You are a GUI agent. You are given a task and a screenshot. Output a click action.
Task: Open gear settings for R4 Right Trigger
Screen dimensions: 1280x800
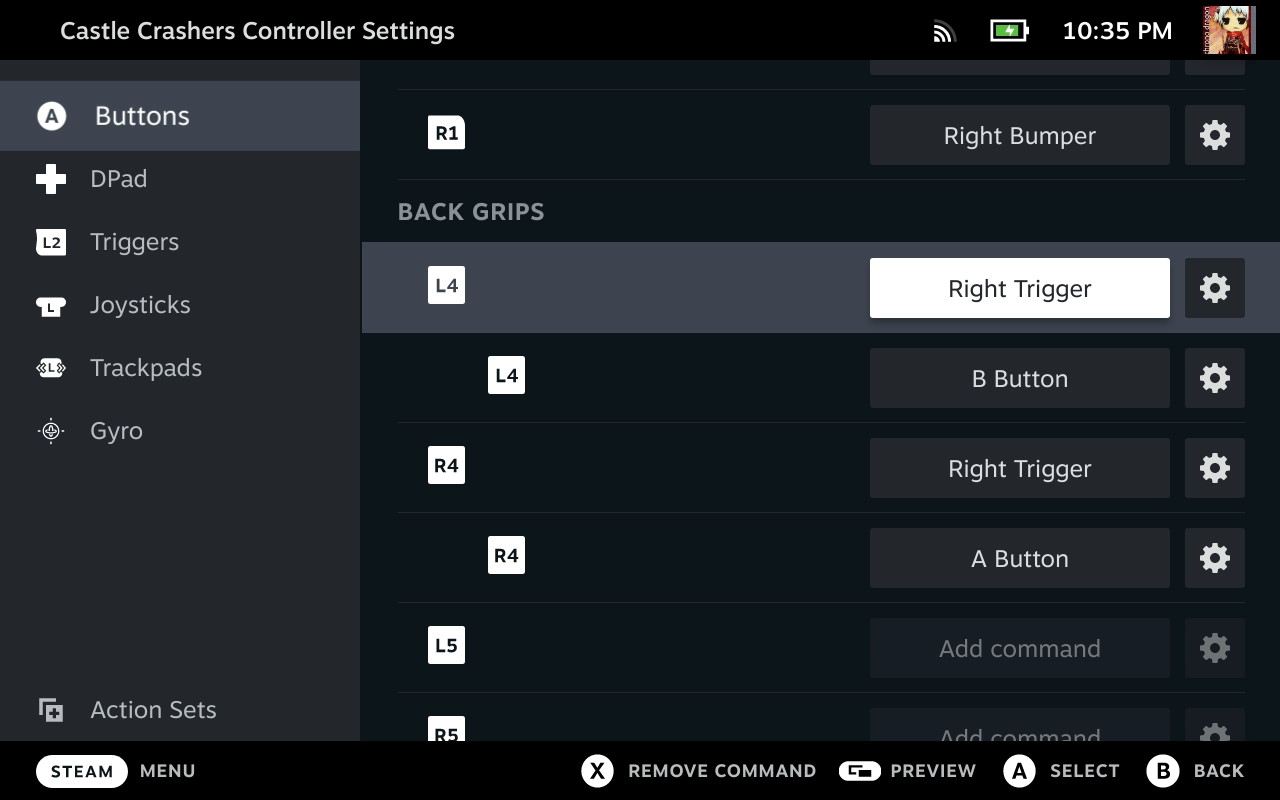[1214, 468]
